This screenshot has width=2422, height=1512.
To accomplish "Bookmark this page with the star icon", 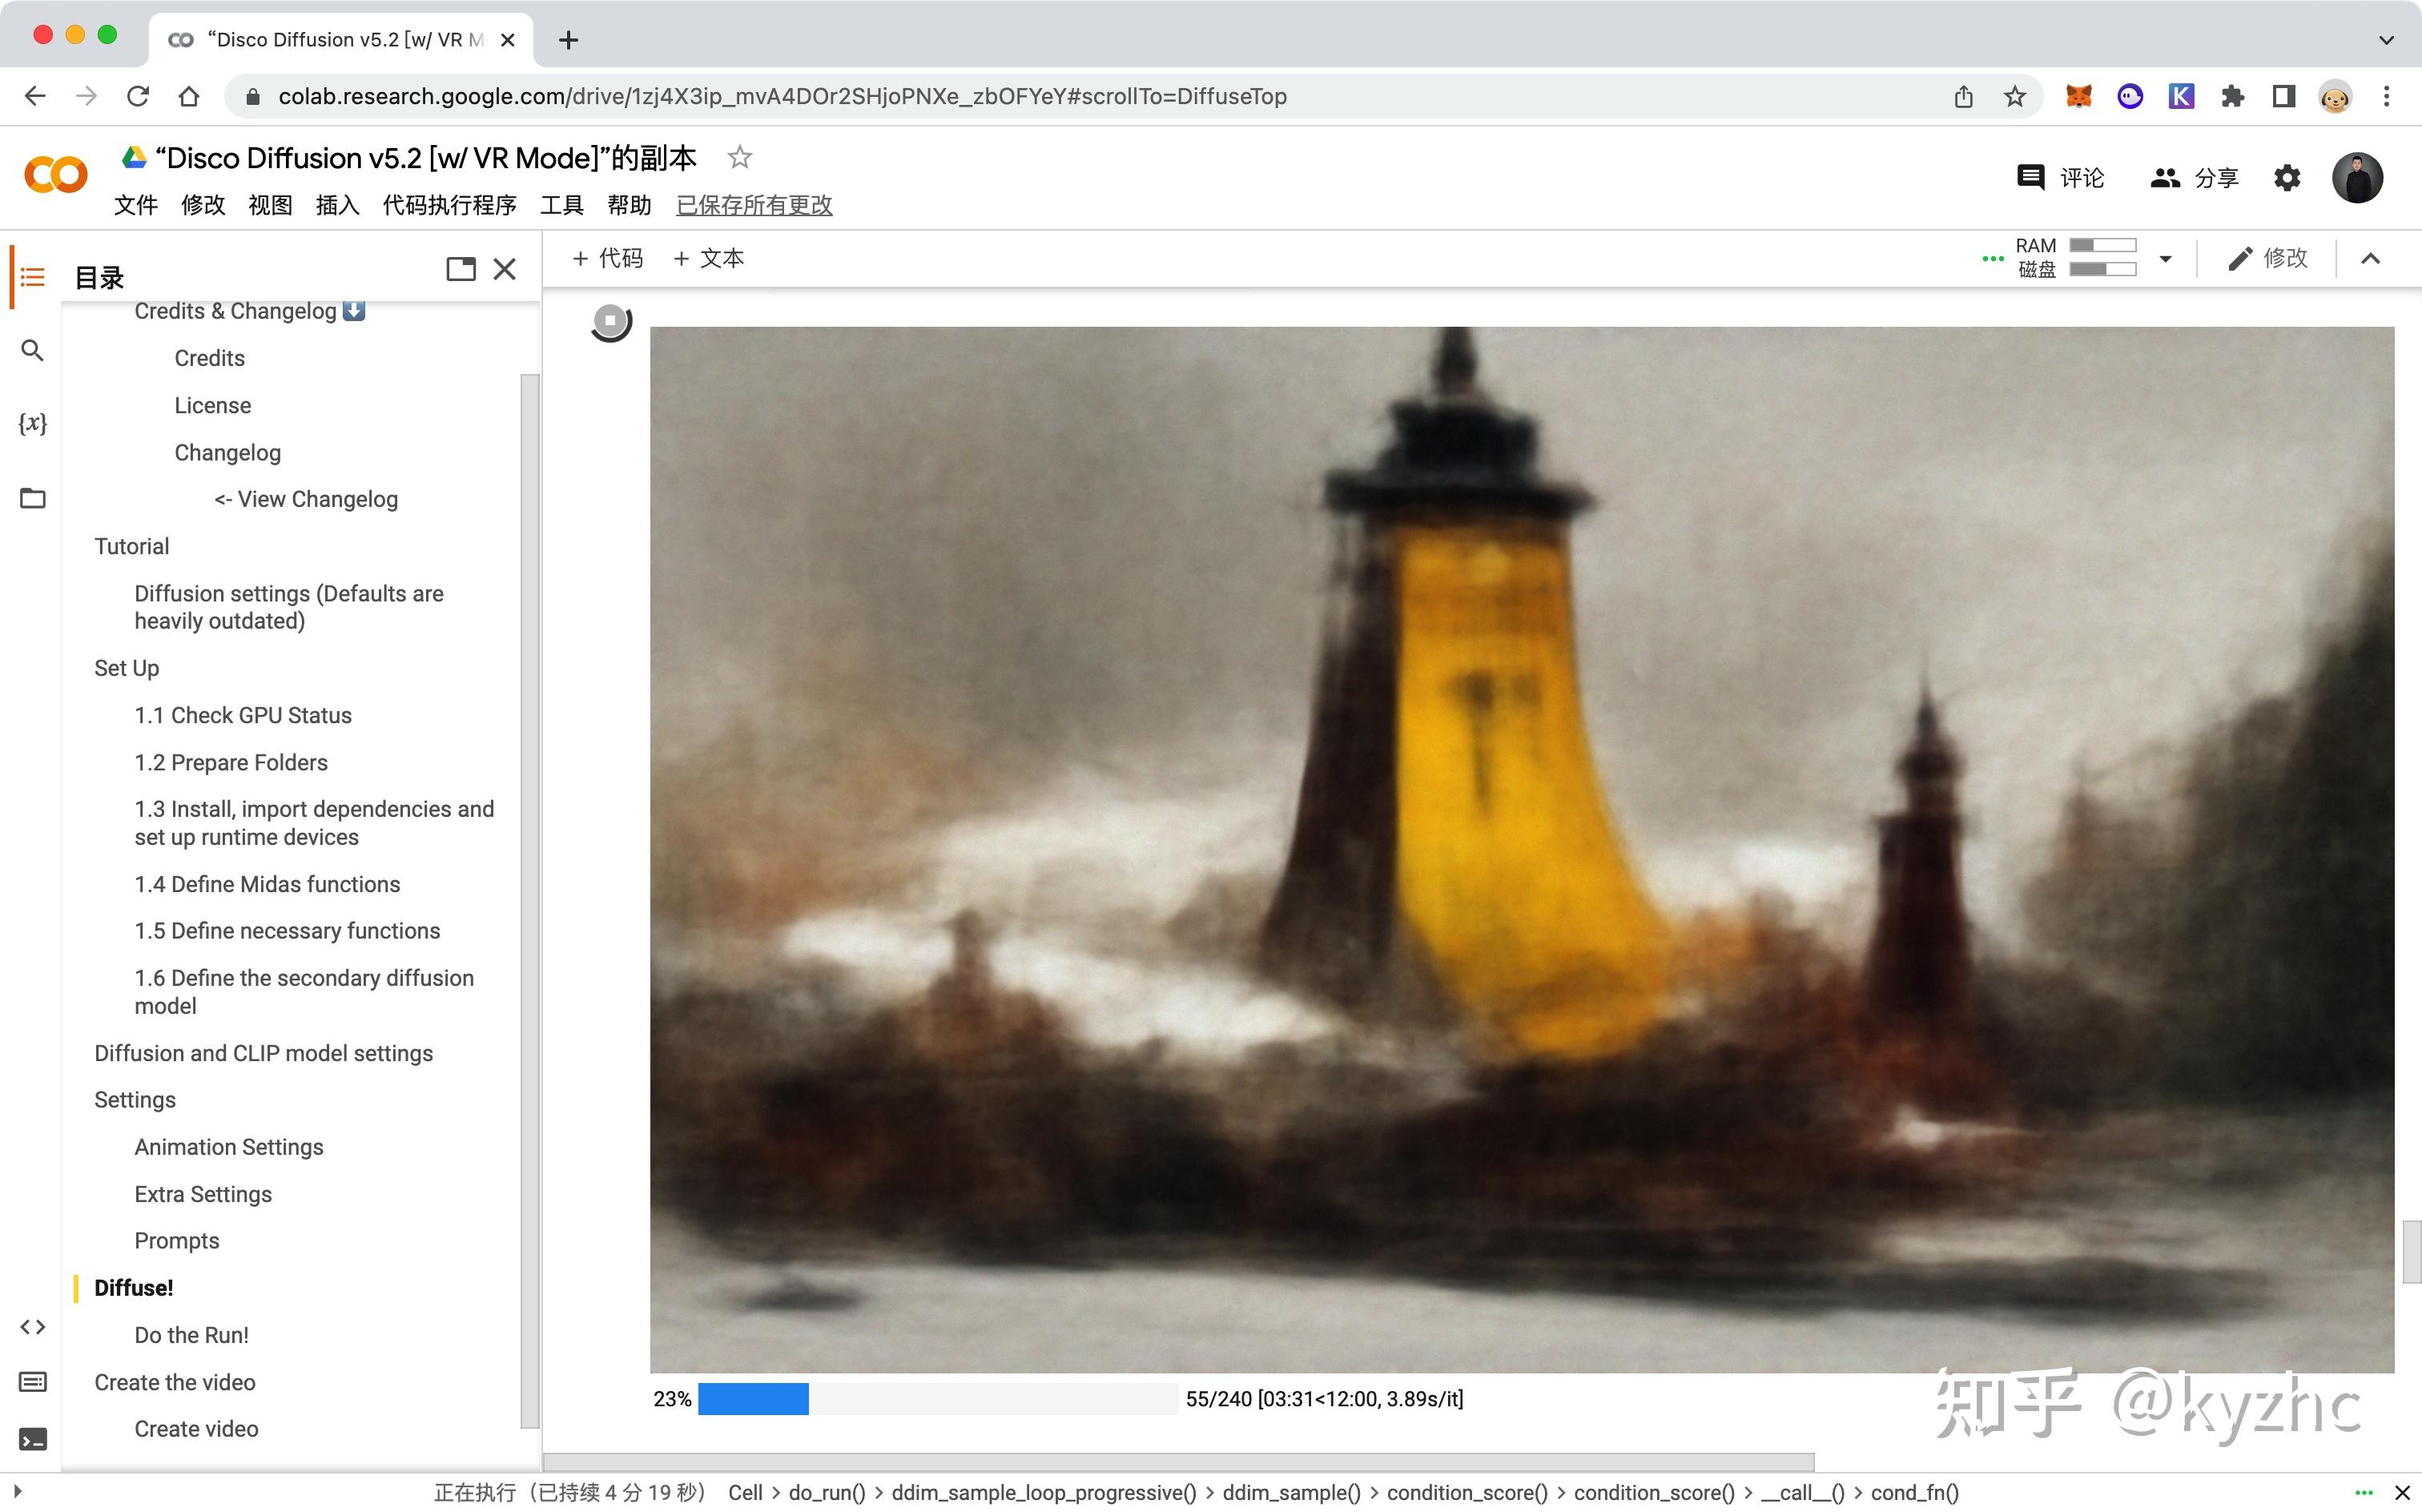I will point(2014,96).
